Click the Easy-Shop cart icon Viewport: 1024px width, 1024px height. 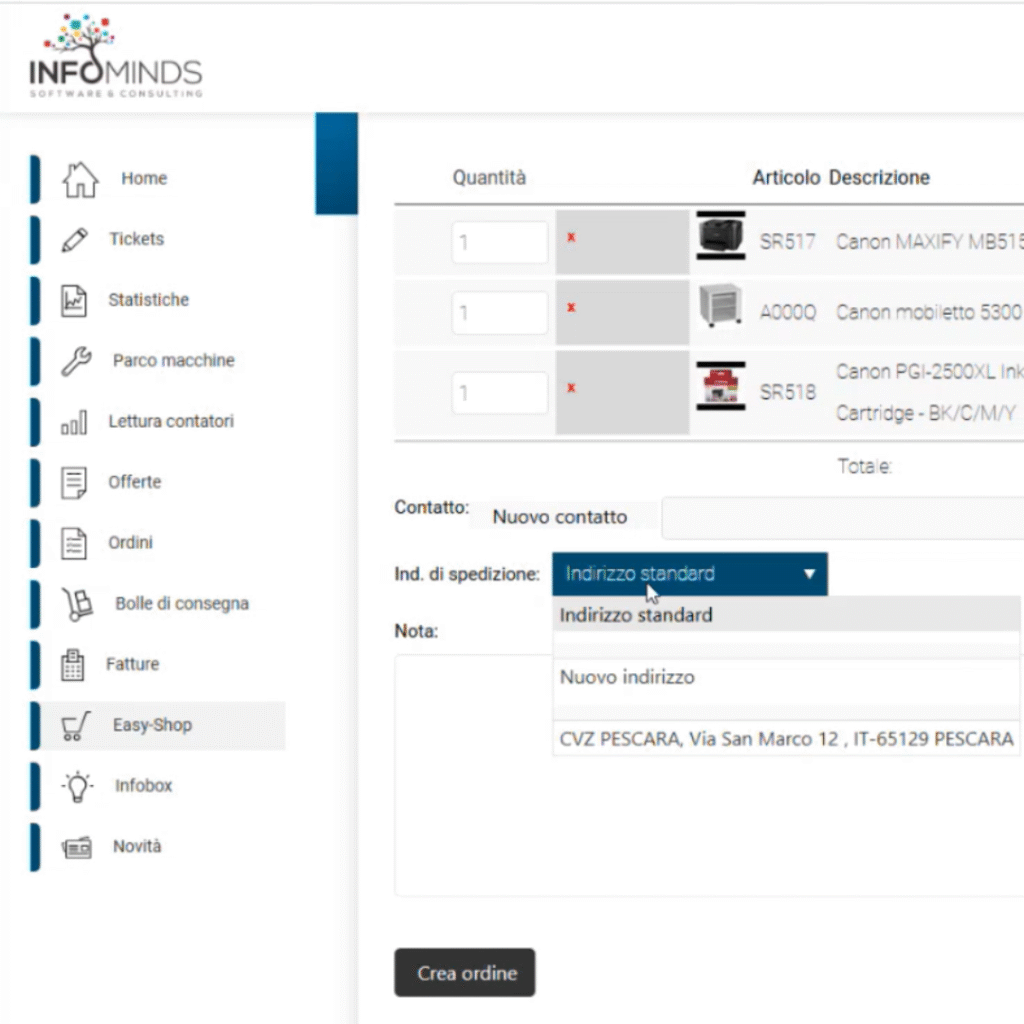76,726
